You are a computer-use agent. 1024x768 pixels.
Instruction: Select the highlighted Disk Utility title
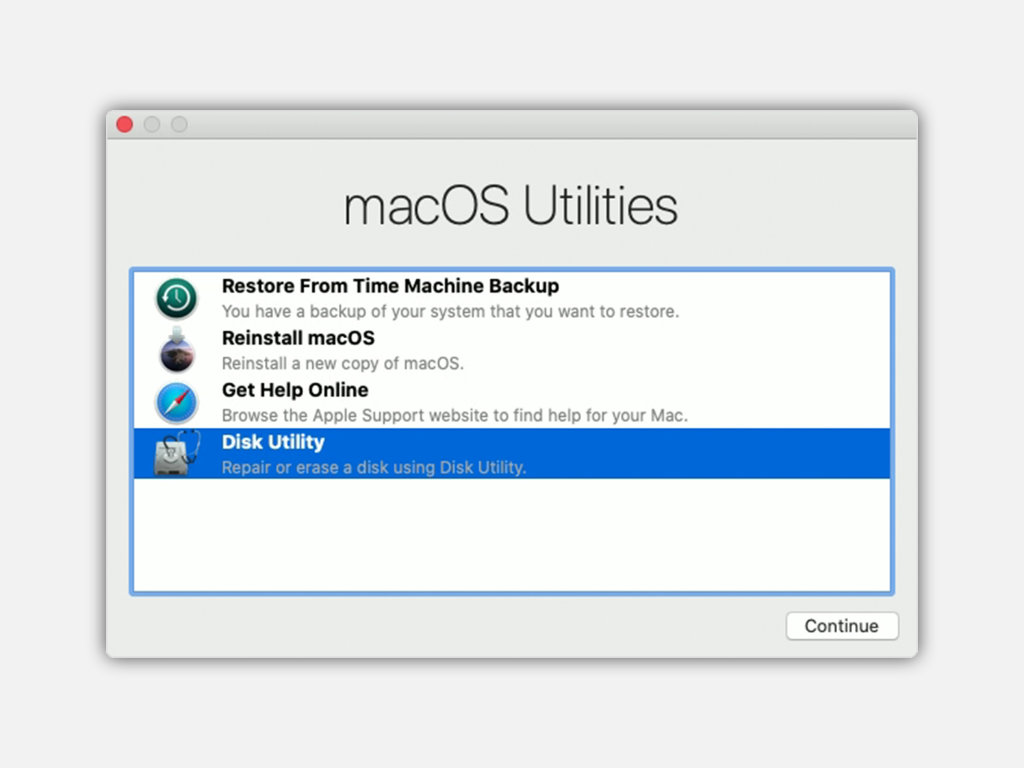coord(273,442)
